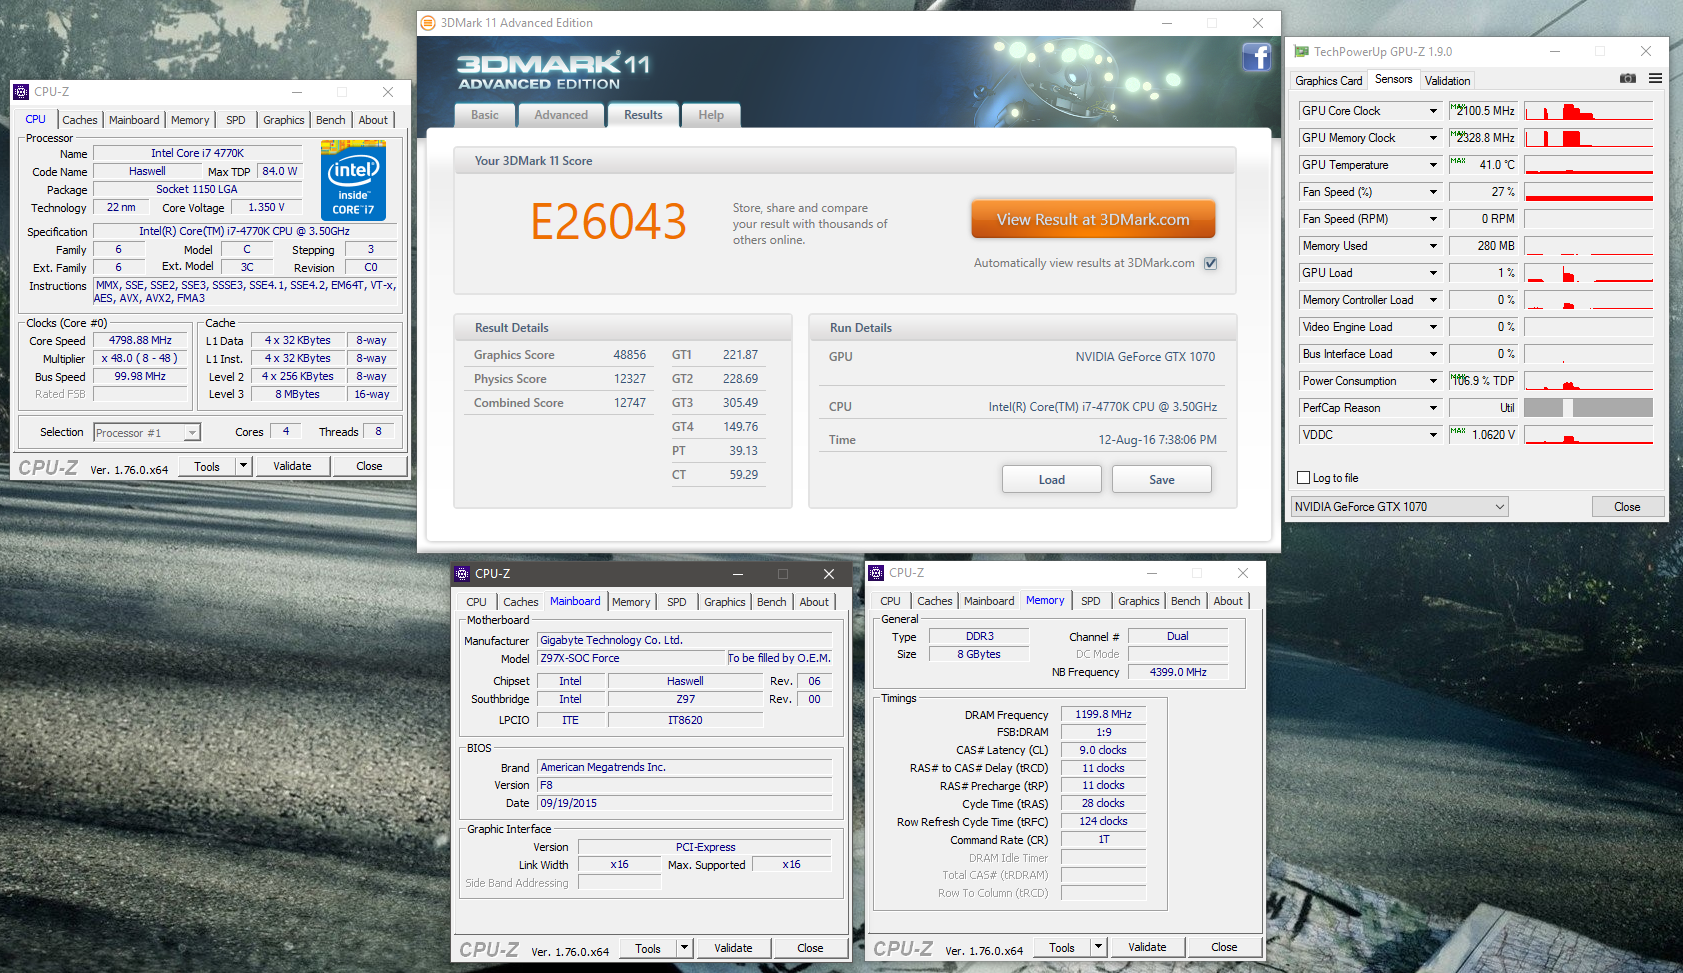Open the 3DMark Help tab
Image resolution: width=1683 pixels, height=973 pixels.
pyautogui.click(x=711, y=115)
